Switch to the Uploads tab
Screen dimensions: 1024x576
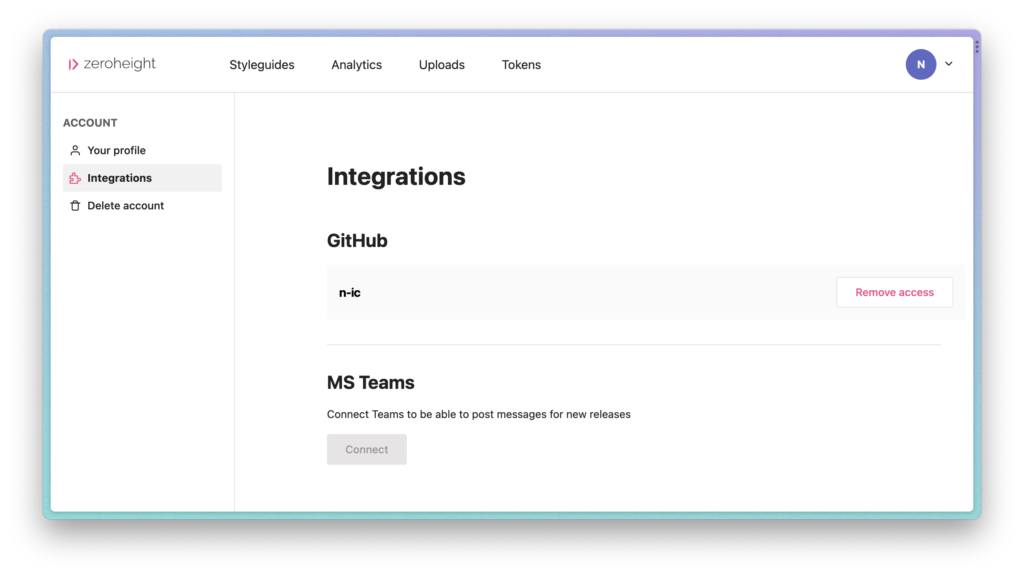click(441, 65)
